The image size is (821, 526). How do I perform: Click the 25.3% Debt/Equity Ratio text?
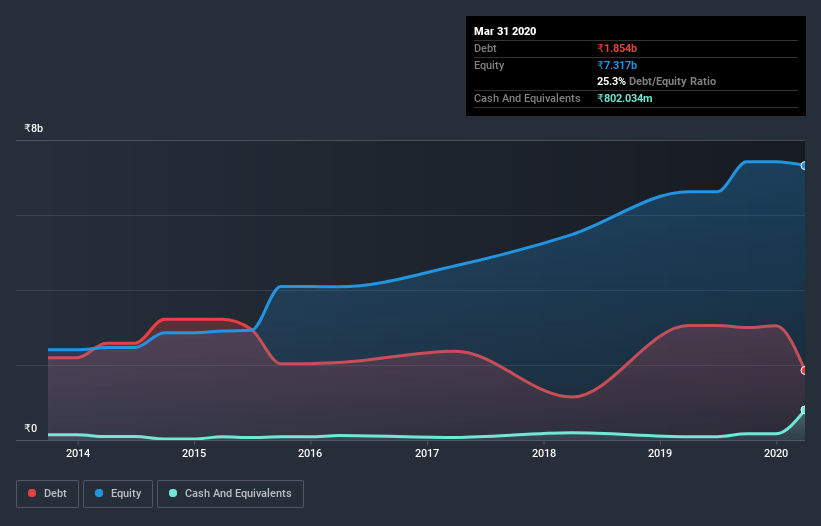(x=656, y=81)
